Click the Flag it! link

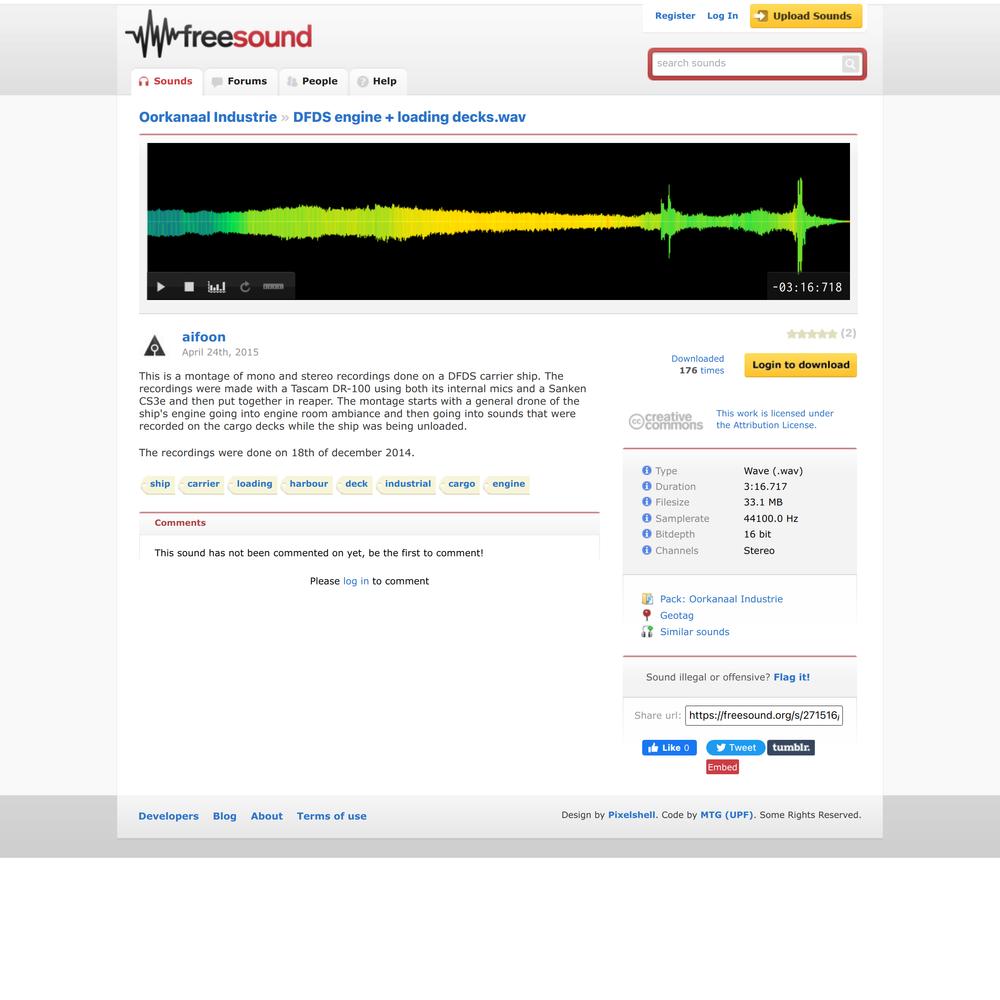pos(791,677)
